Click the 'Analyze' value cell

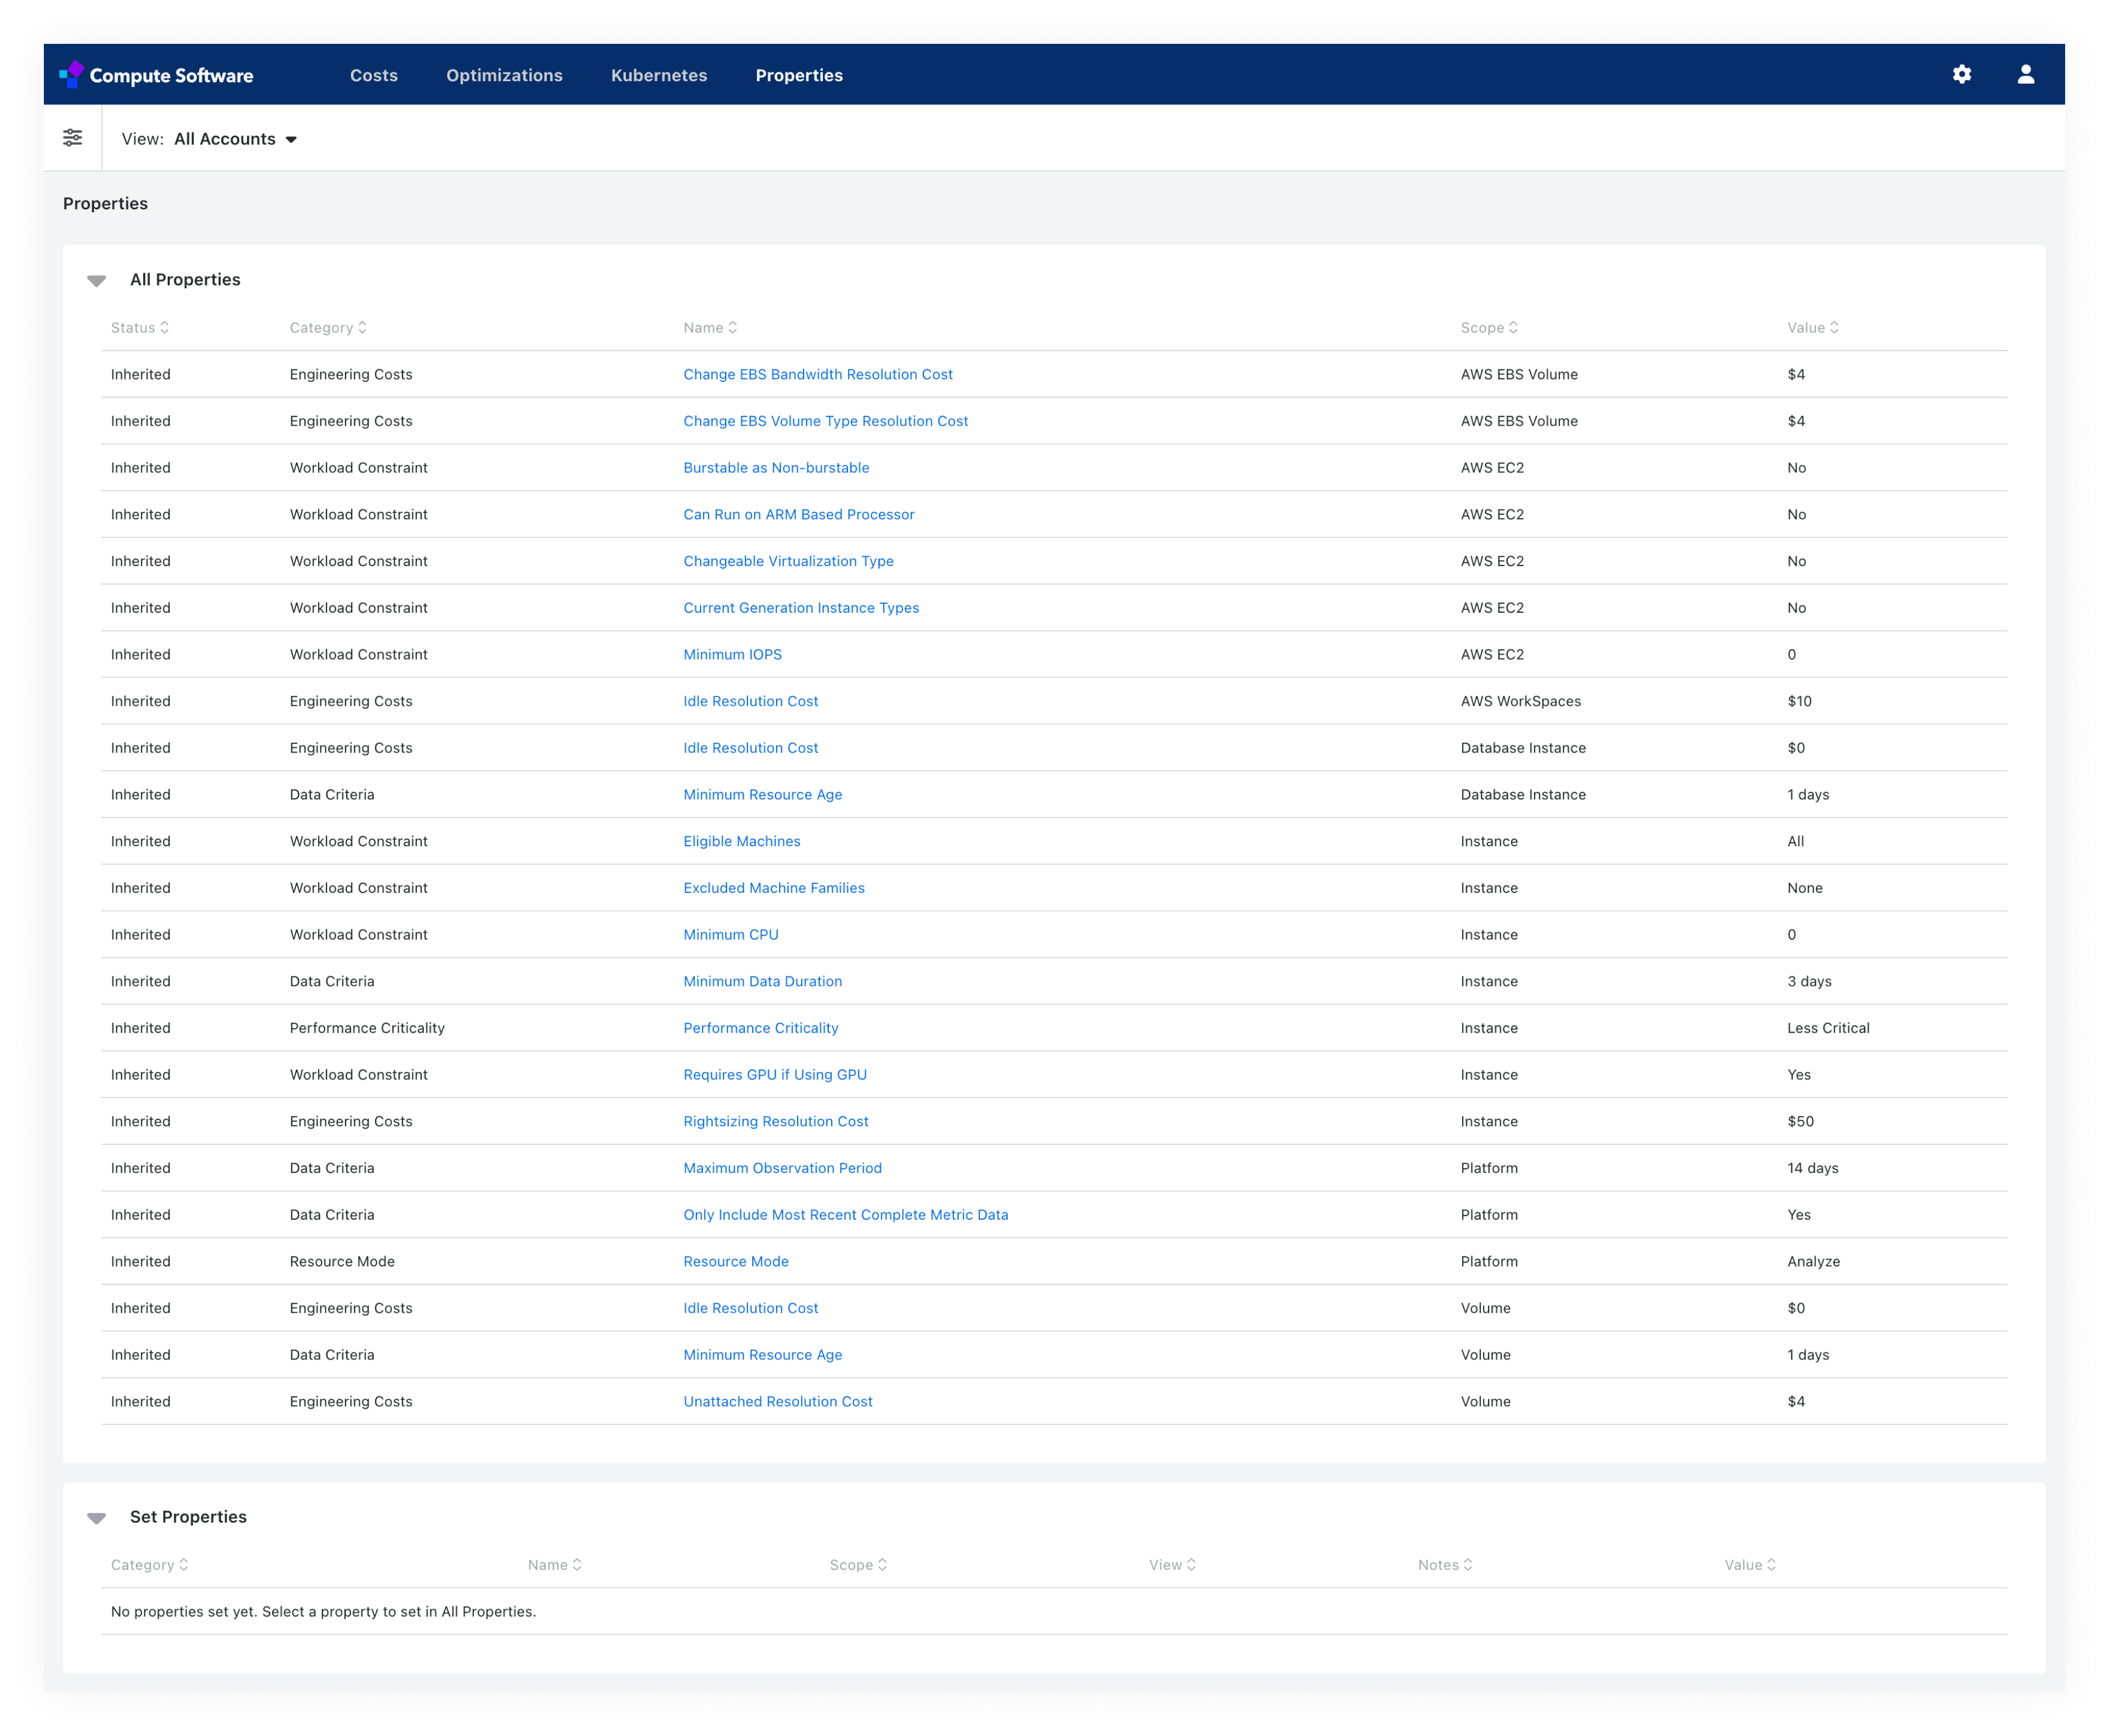pos(1813,1261)
